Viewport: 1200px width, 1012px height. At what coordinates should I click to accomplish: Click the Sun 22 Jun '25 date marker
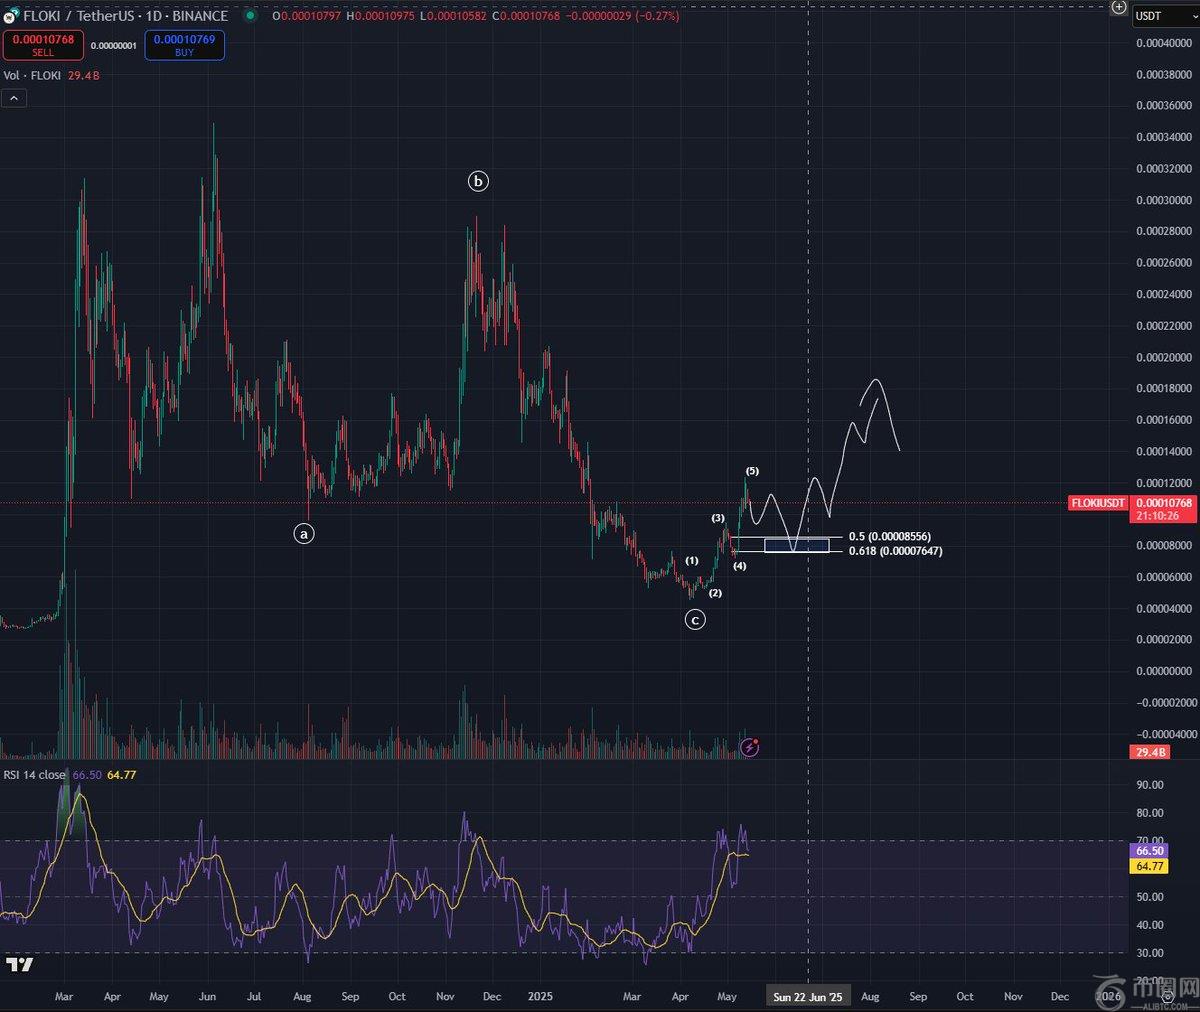click(x=807, y=996)
